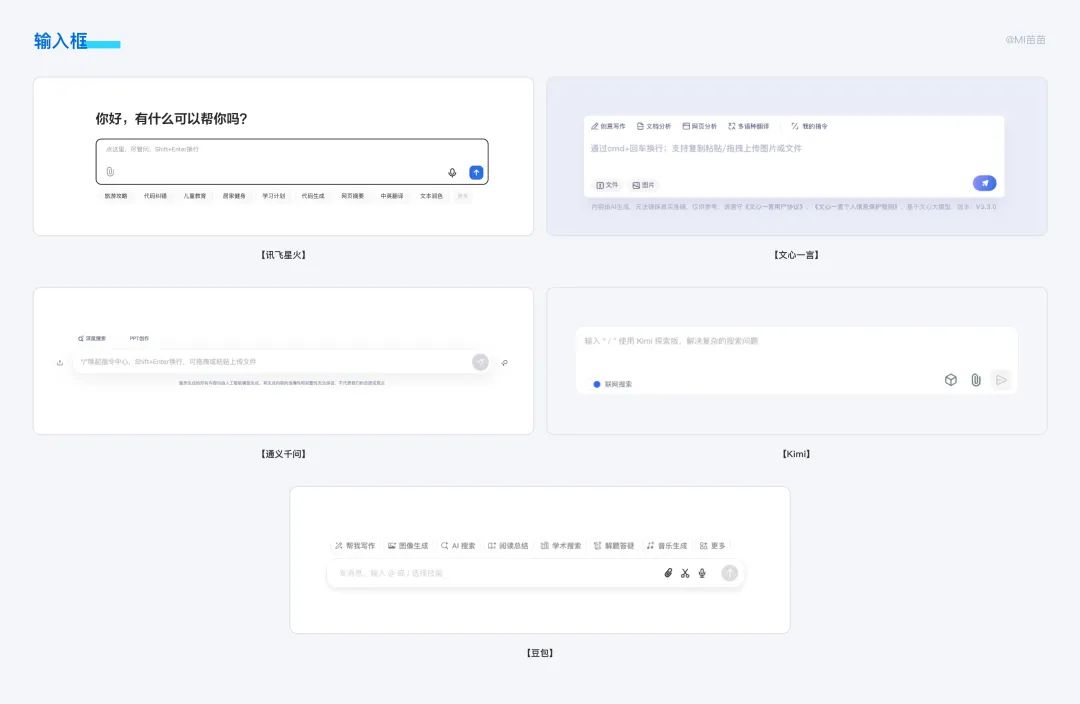Click the icon right of 通义千问 input box
Viewport: 1080px width, 704px height.
505,362
